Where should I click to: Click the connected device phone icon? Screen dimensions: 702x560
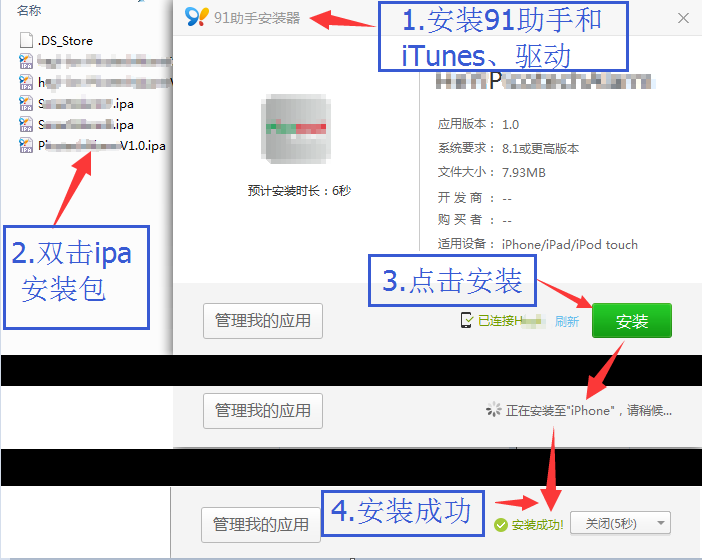pos(467,321)
